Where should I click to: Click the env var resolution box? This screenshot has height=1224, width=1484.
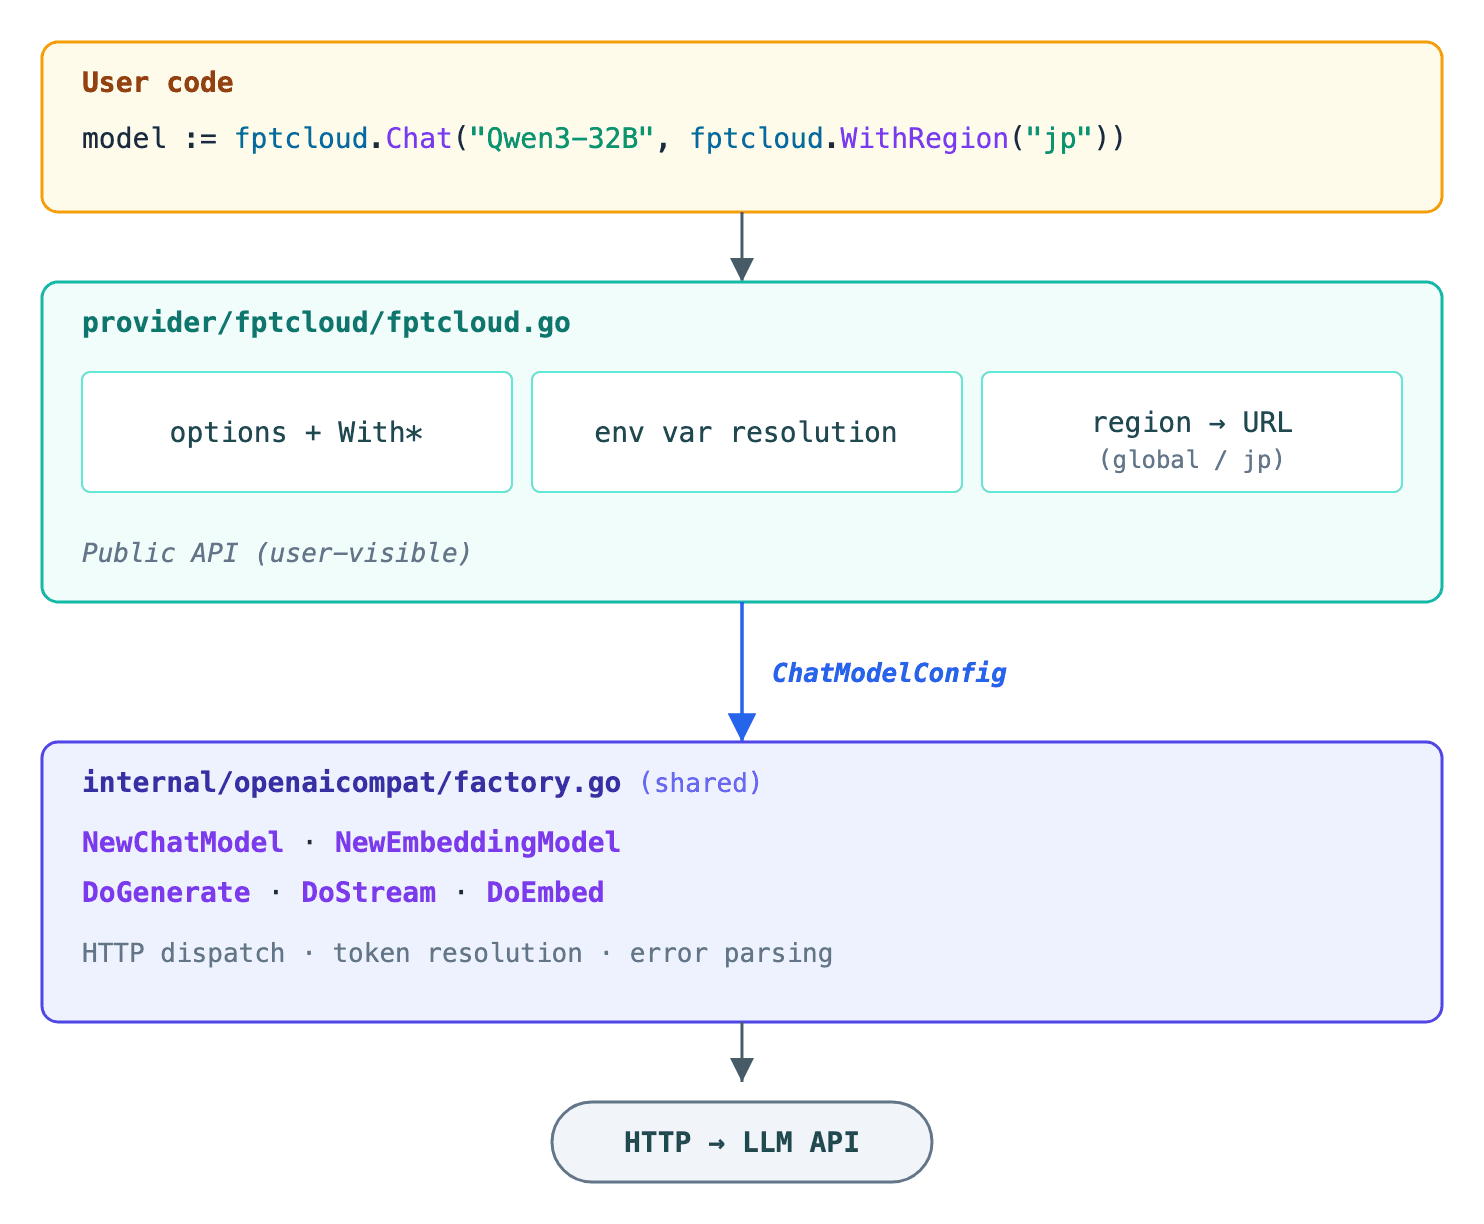tap(745, 432)
